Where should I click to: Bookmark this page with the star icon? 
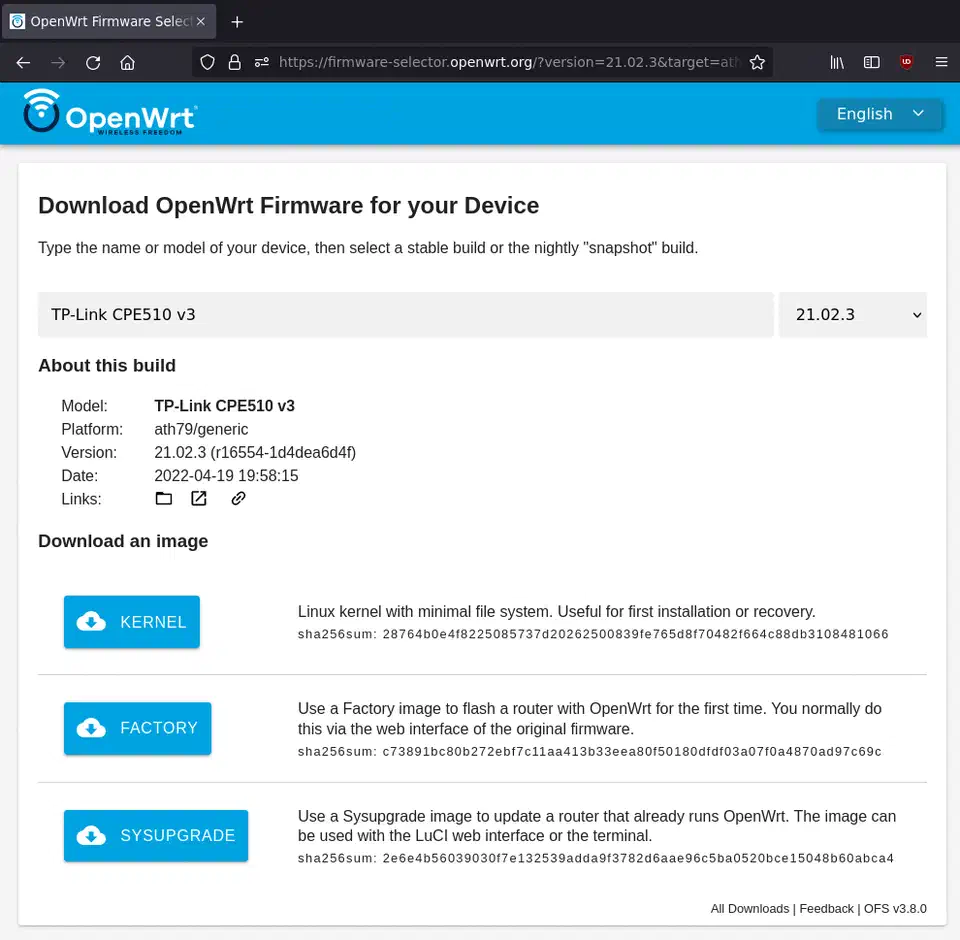pos(757,62)
